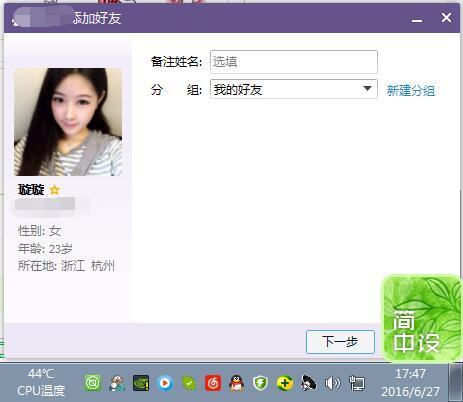Open NetEase Cloud Music red tray icon

coord(213,383)
